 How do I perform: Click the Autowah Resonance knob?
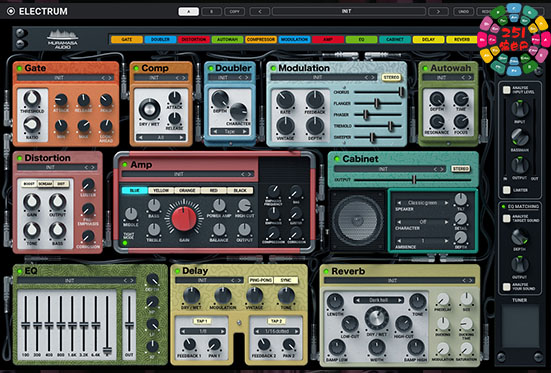pyautogui.click(x=437, y=122)
